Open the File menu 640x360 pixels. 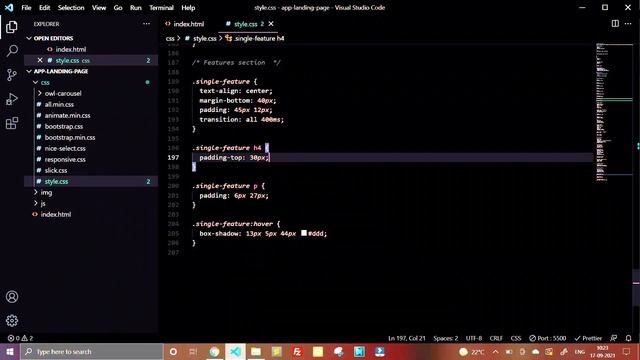(x=26, y=8)
